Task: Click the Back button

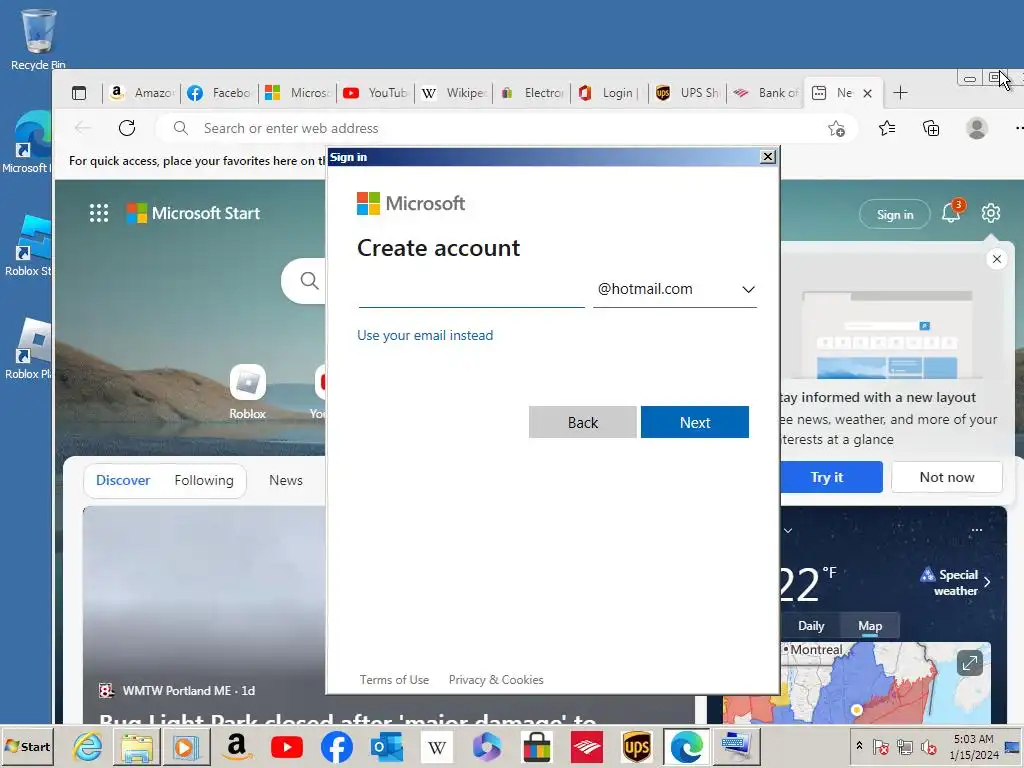Action: tap(583, 423)
